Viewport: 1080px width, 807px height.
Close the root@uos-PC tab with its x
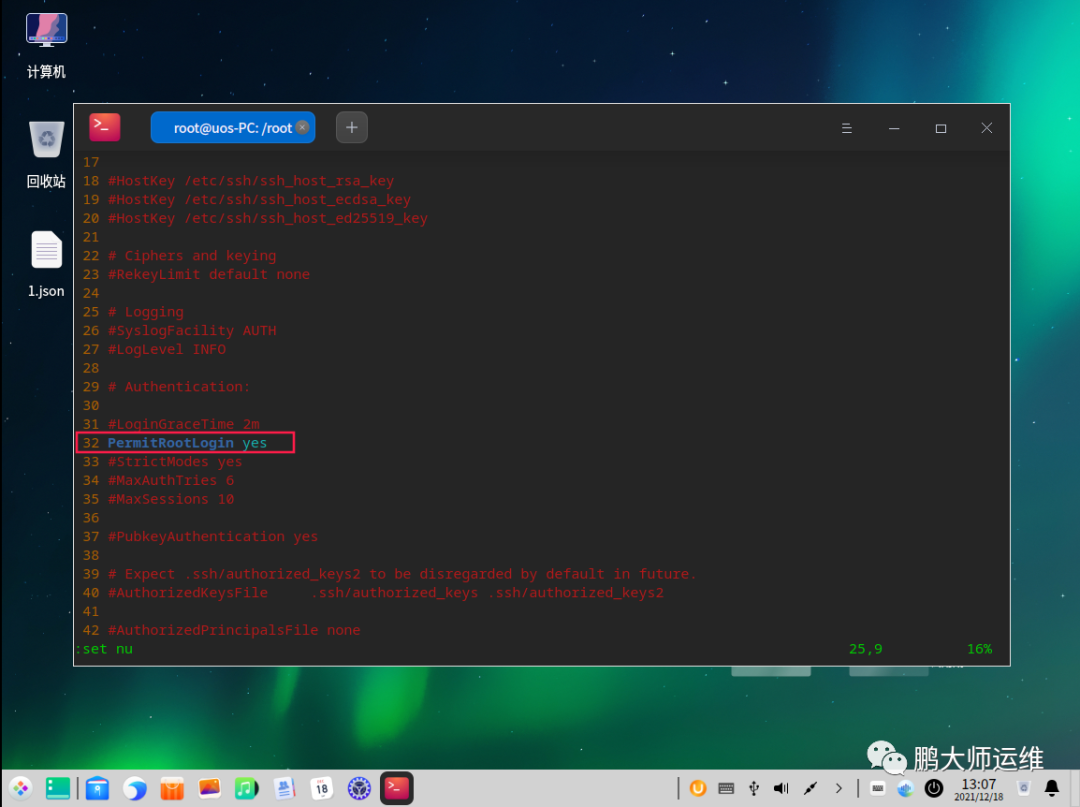pyautogui.click(x=302, y=127)
